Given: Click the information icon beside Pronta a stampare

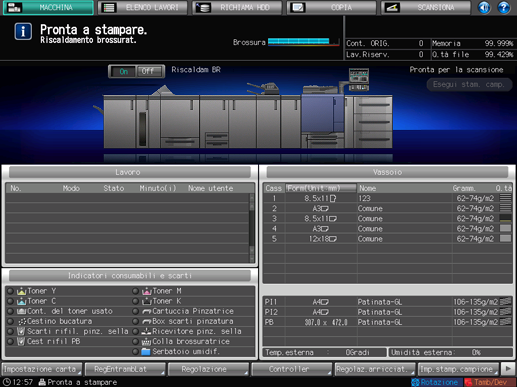Looking at the screenshot, I should (23, 32).
